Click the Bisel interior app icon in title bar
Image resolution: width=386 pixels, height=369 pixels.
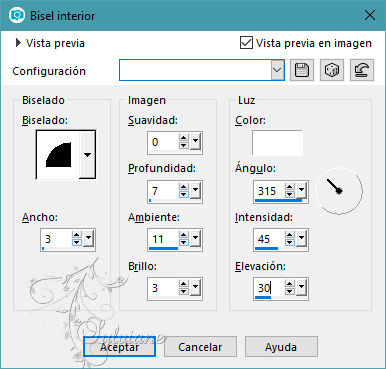[17, 15]
